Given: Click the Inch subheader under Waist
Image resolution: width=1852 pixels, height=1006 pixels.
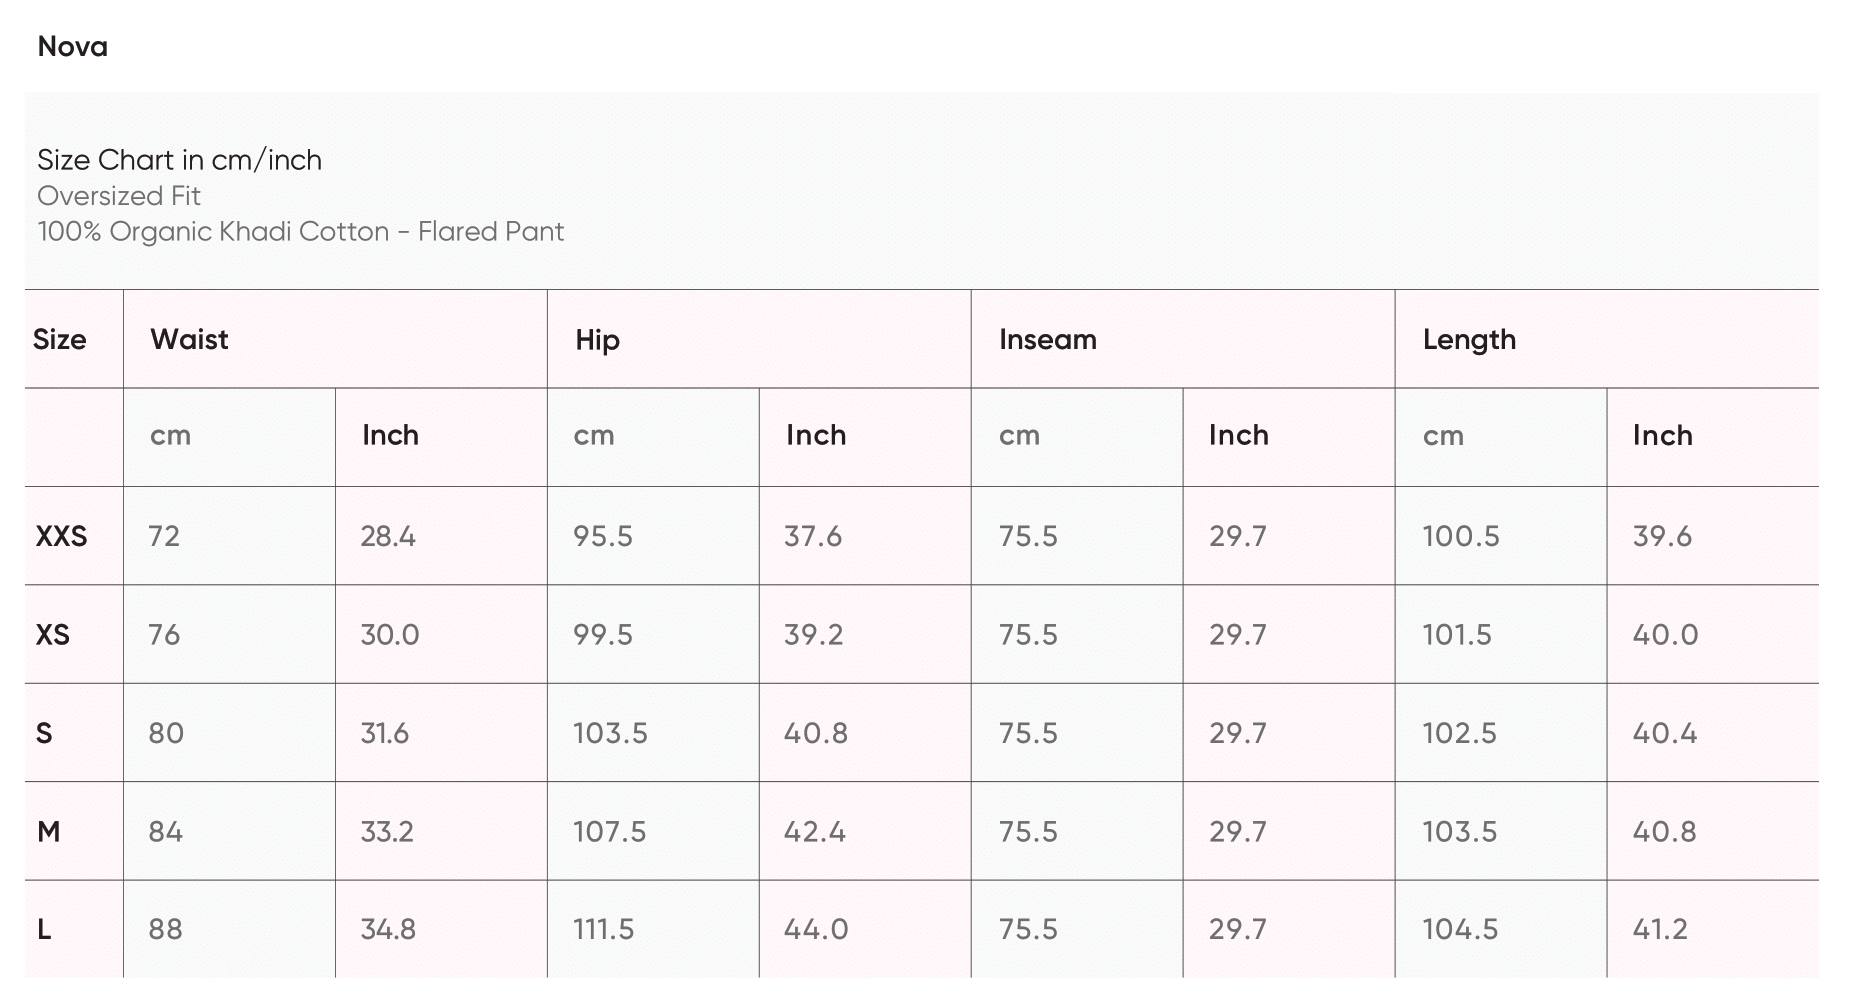Looking at the screenshot, I should 390,436.
